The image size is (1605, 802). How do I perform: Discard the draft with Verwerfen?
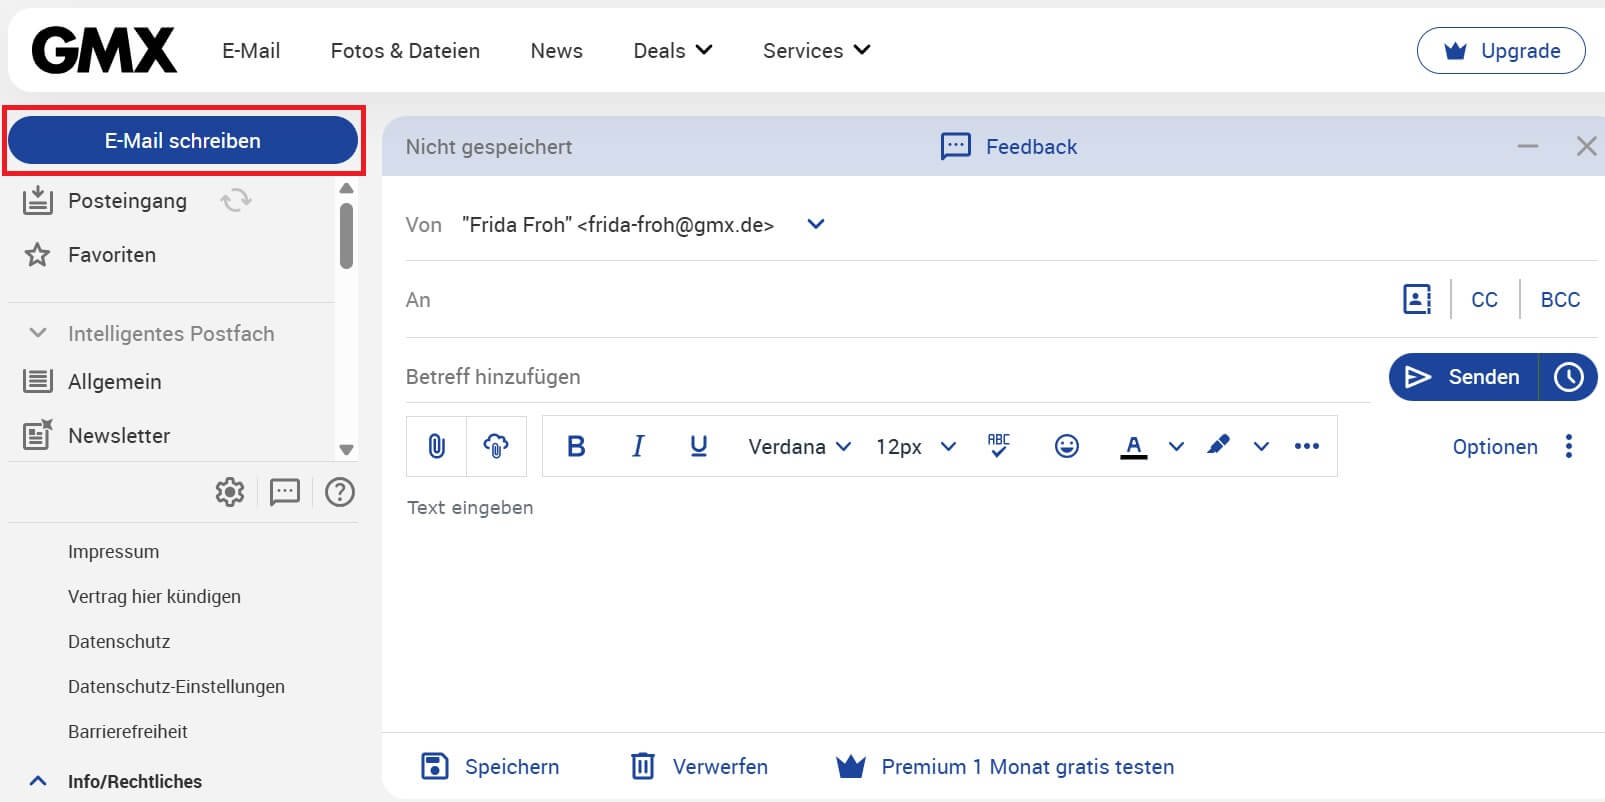click(699, 766)
